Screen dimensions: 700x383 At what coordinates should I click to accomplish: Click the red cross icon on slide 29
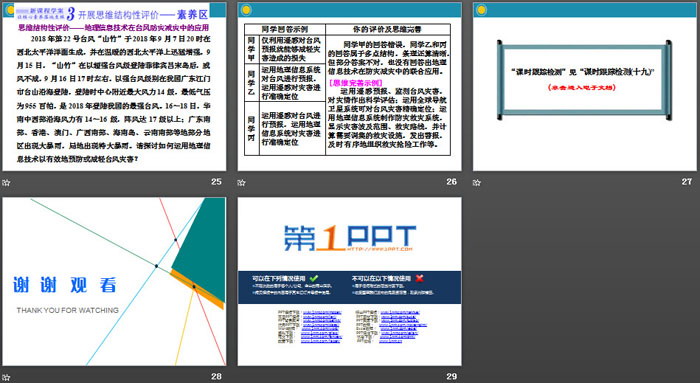[x=419, y=278]
